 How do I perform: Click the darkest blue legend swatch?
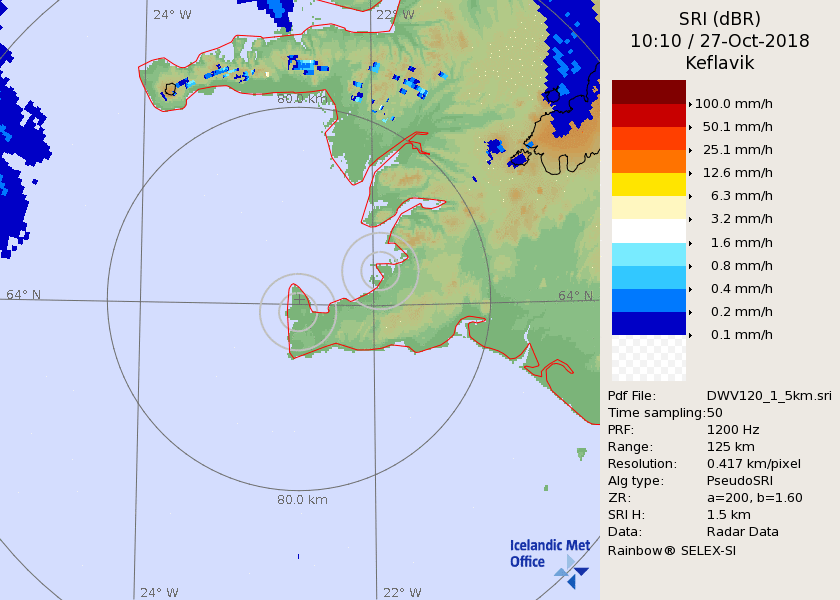point(649,323)
